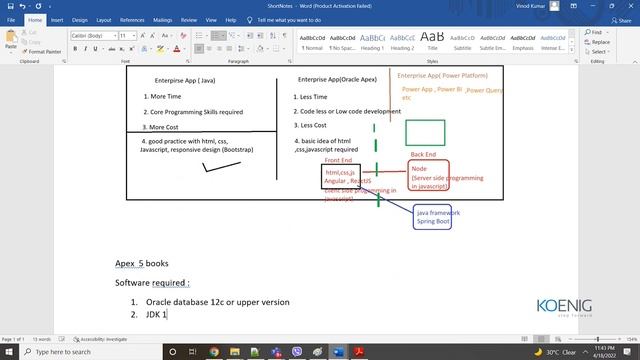Image resolution: width=640 pixels, height=360 pixels.
Task: Undo the last action
Action: [x=22, y=6]
